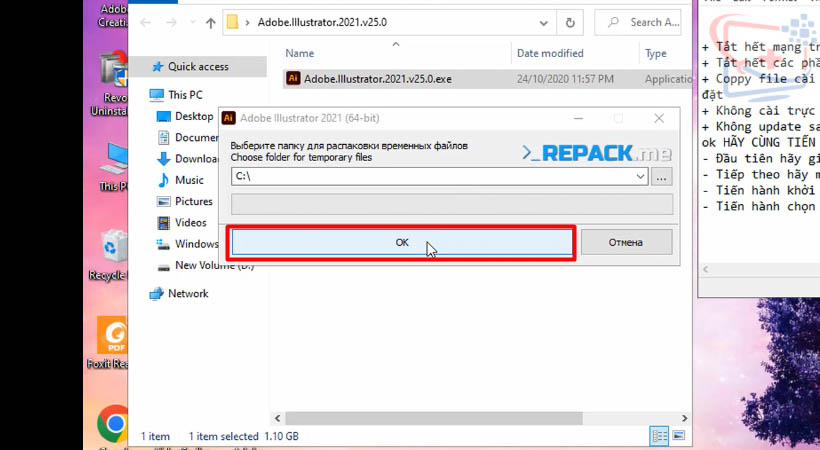Open Quick access in navigation pane

tap(198, 66)
